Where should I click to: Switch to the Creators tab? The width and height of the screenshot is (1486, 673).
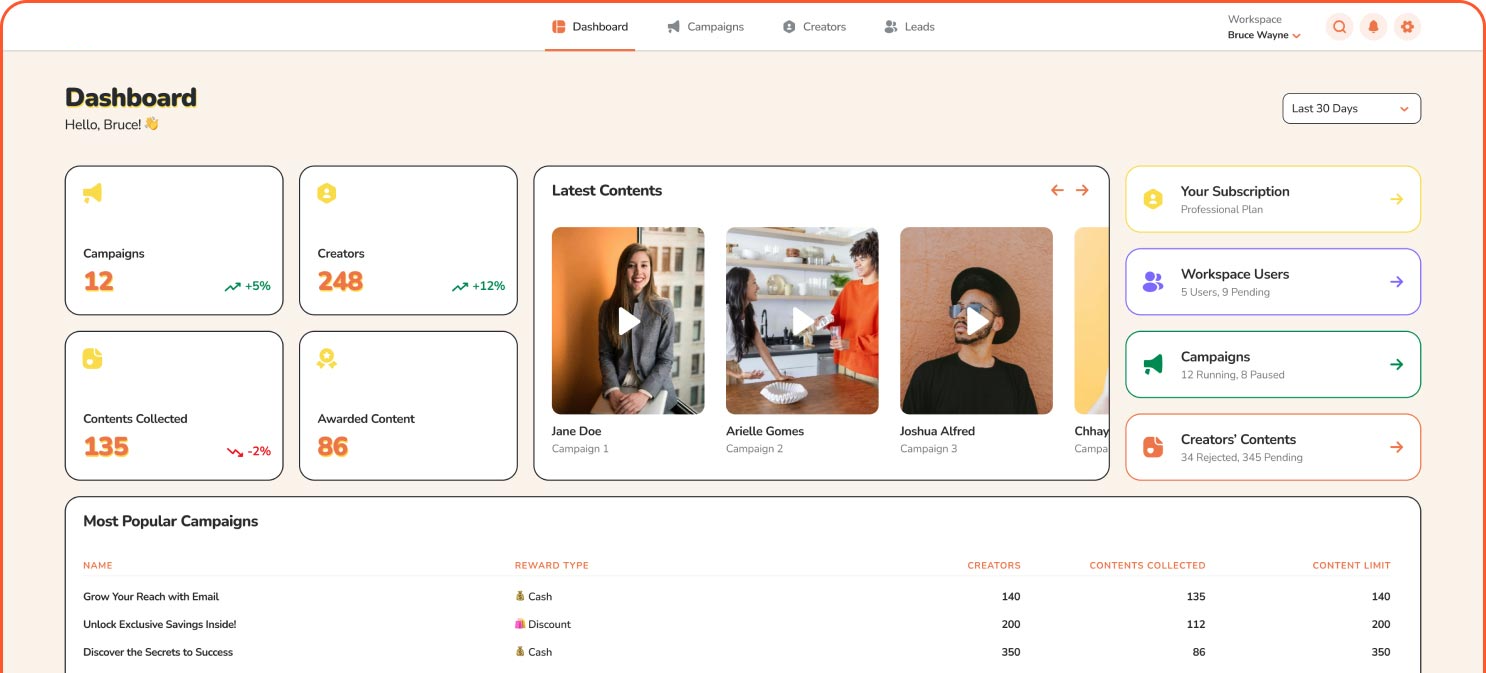[x=814, y=27]
